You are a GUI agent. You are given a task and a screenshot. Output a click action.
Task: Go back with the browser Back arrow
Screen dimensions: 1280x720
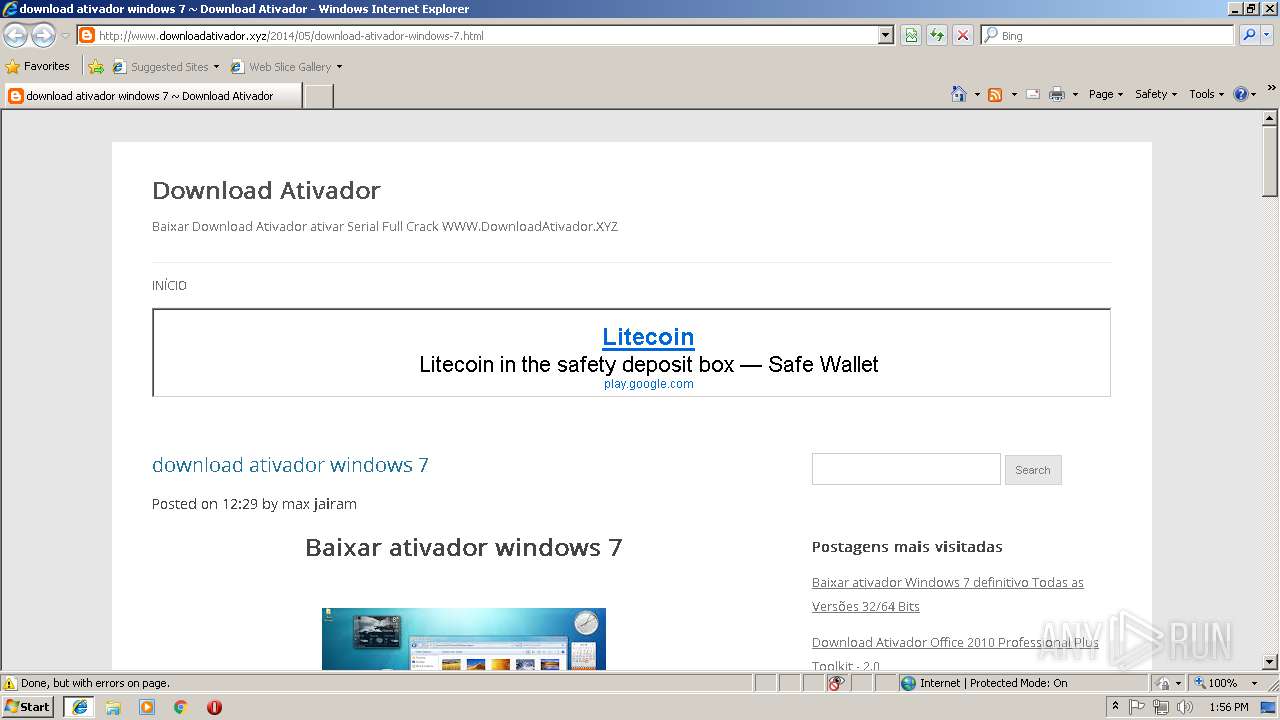pyautogui.click(x=15, y=36)
